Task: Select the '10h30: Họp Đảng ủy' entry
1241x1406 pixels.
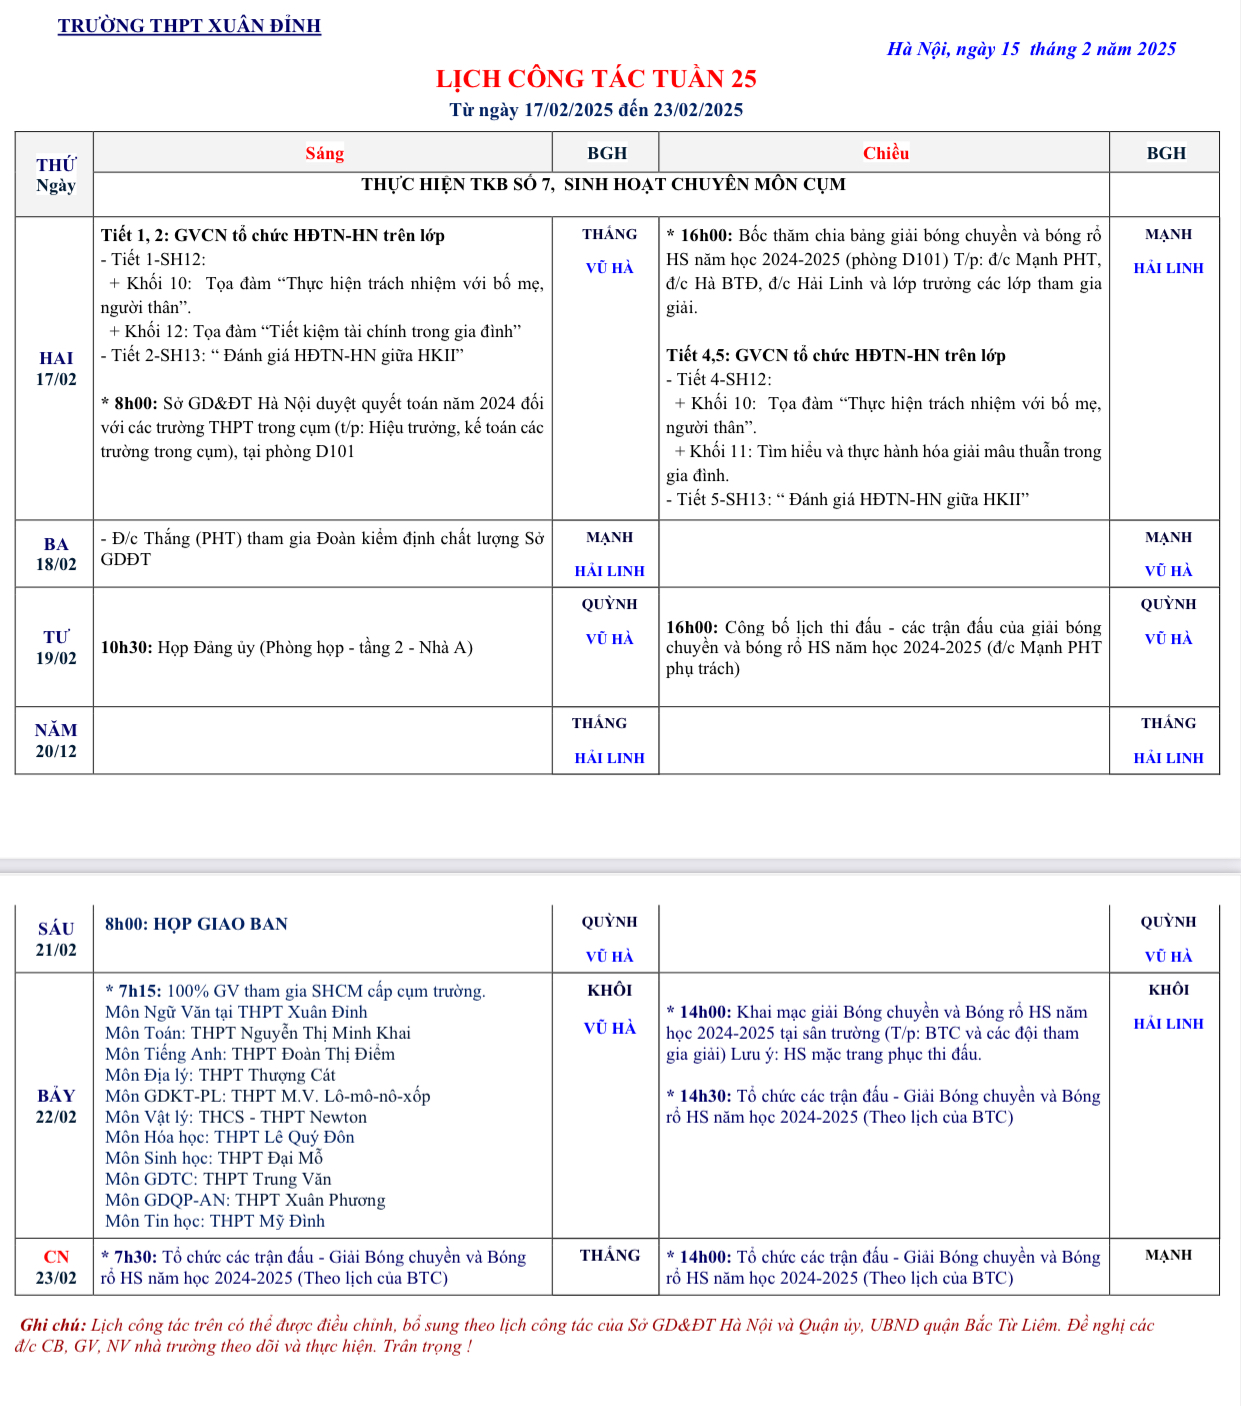Action: [287, 648]
